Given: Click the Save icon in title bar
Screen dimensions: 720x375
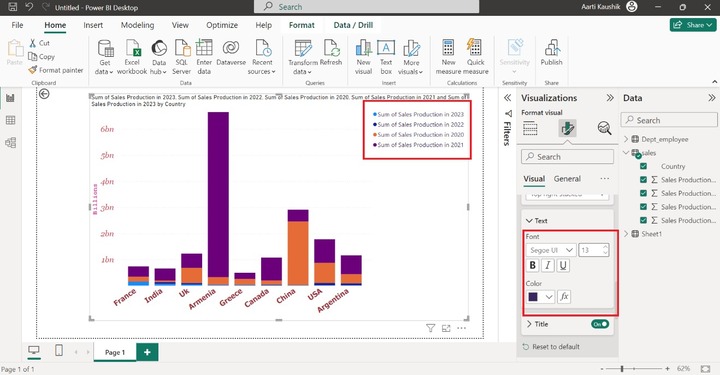Looking at the screenshot, I should click(13, 7).
